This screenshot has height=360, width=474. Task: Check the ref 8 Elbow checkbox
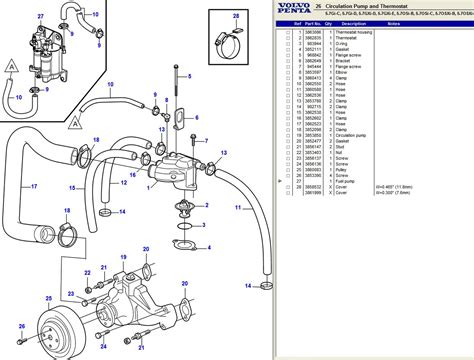click(x=288, y=73)
